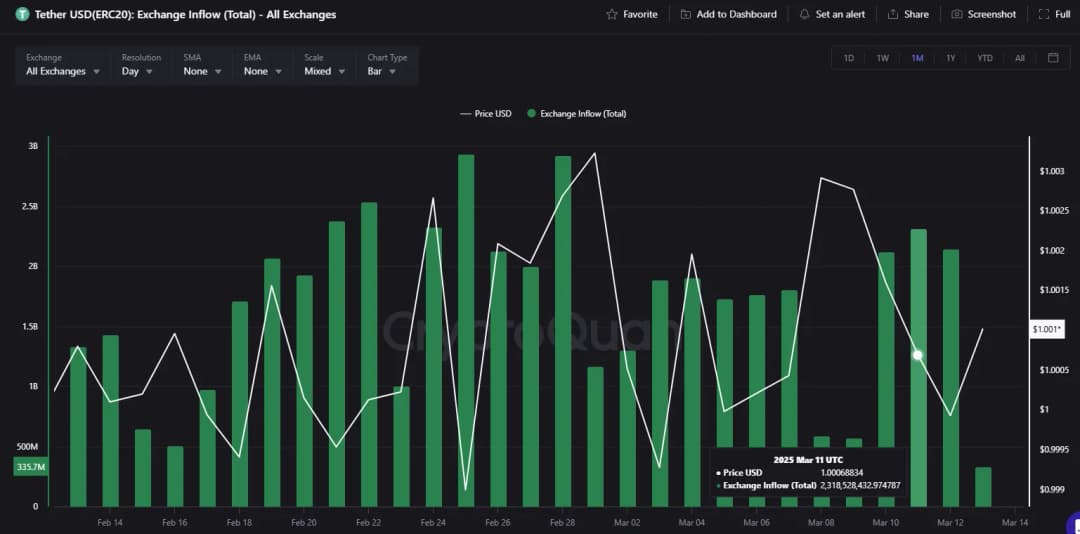The image size is (1080, 534).
Task: Select the 1W time range tab
Action: (883, 58)
